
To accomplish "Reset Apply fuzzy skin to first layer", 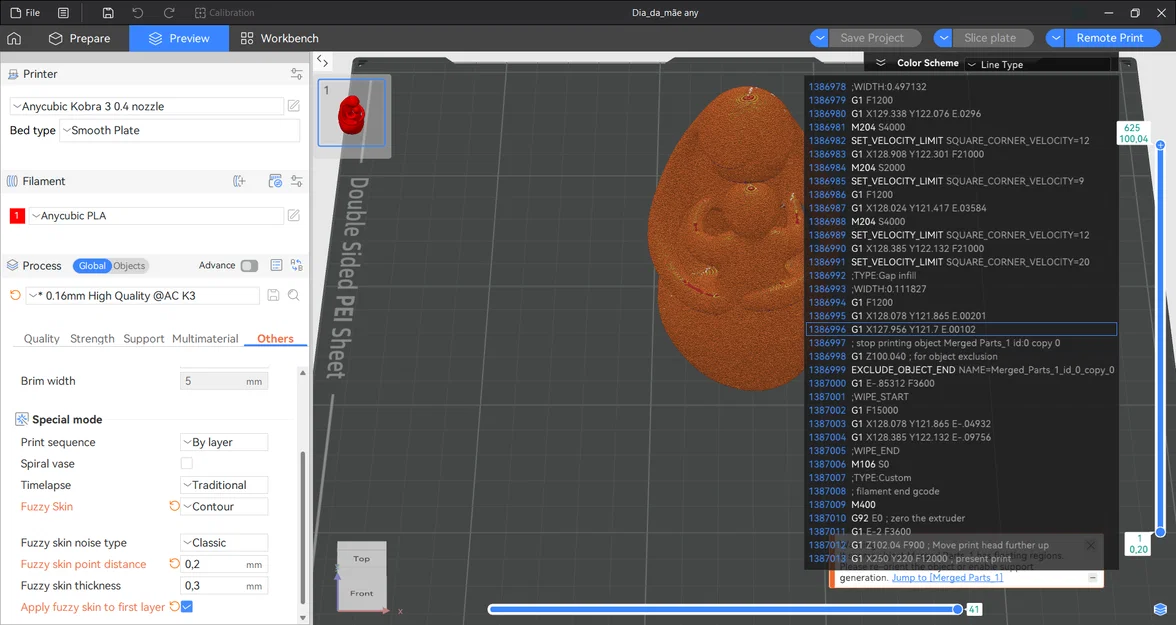I will (174, 606).
